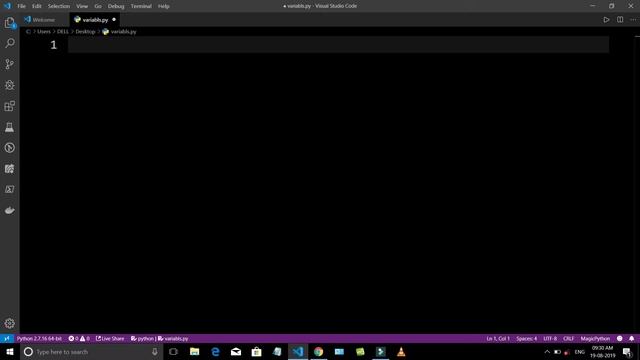Change Spaces: 4 indentation setting

(527, 338)
